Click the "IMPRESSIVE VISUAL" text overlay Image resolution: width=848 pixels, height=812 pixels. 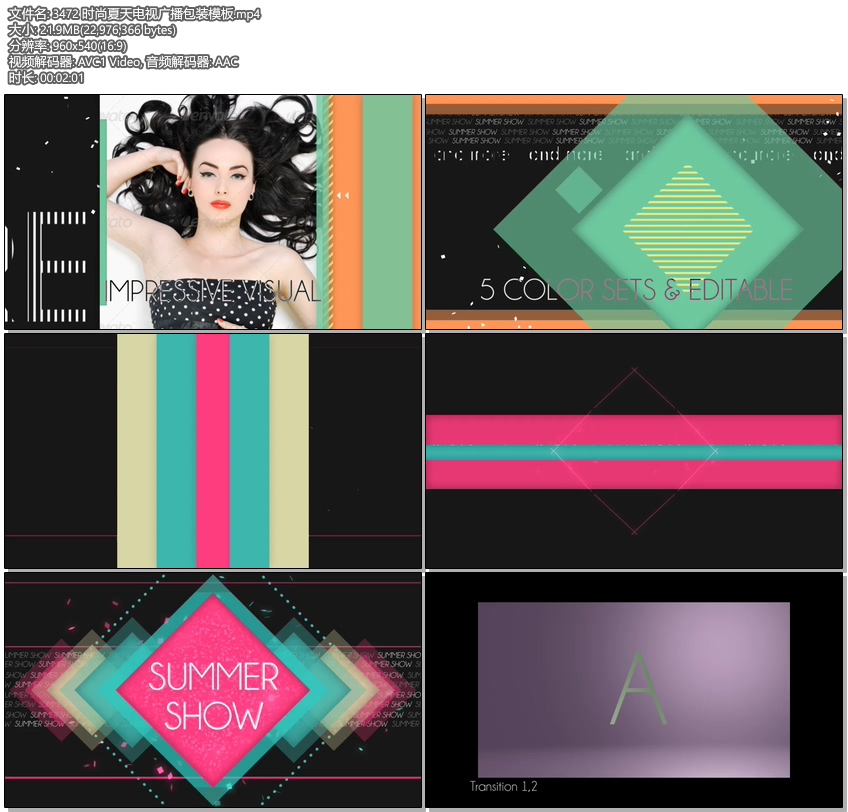(x=213, y=291)
